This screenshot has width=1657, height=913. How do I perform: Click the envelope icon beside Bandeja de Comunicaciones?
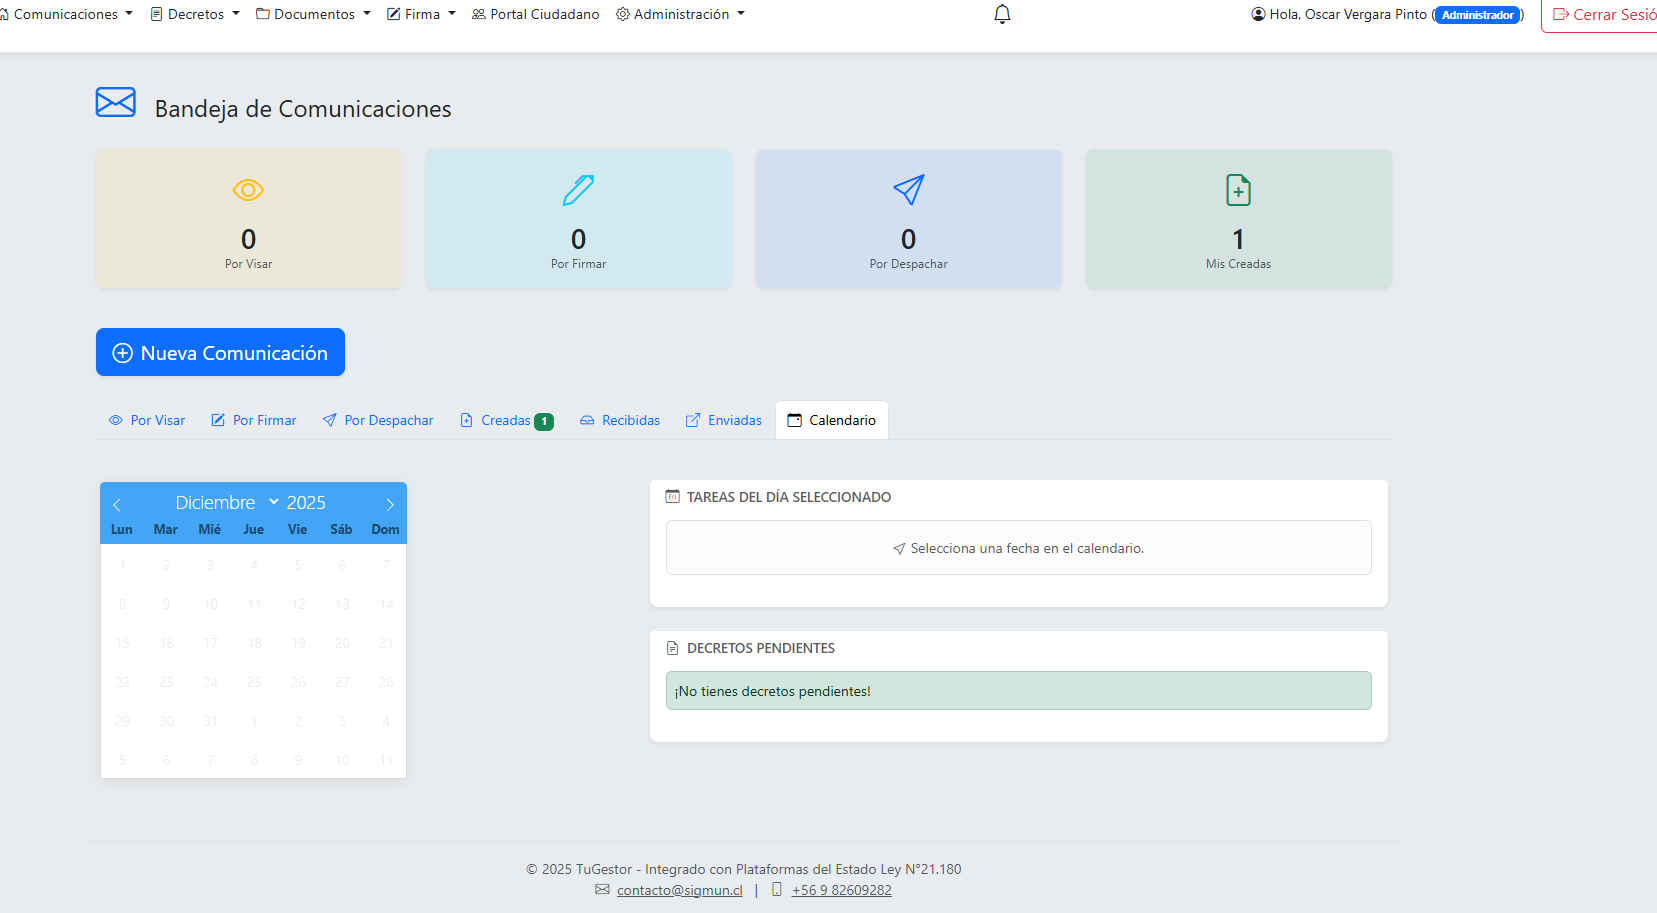coord(116,103)
